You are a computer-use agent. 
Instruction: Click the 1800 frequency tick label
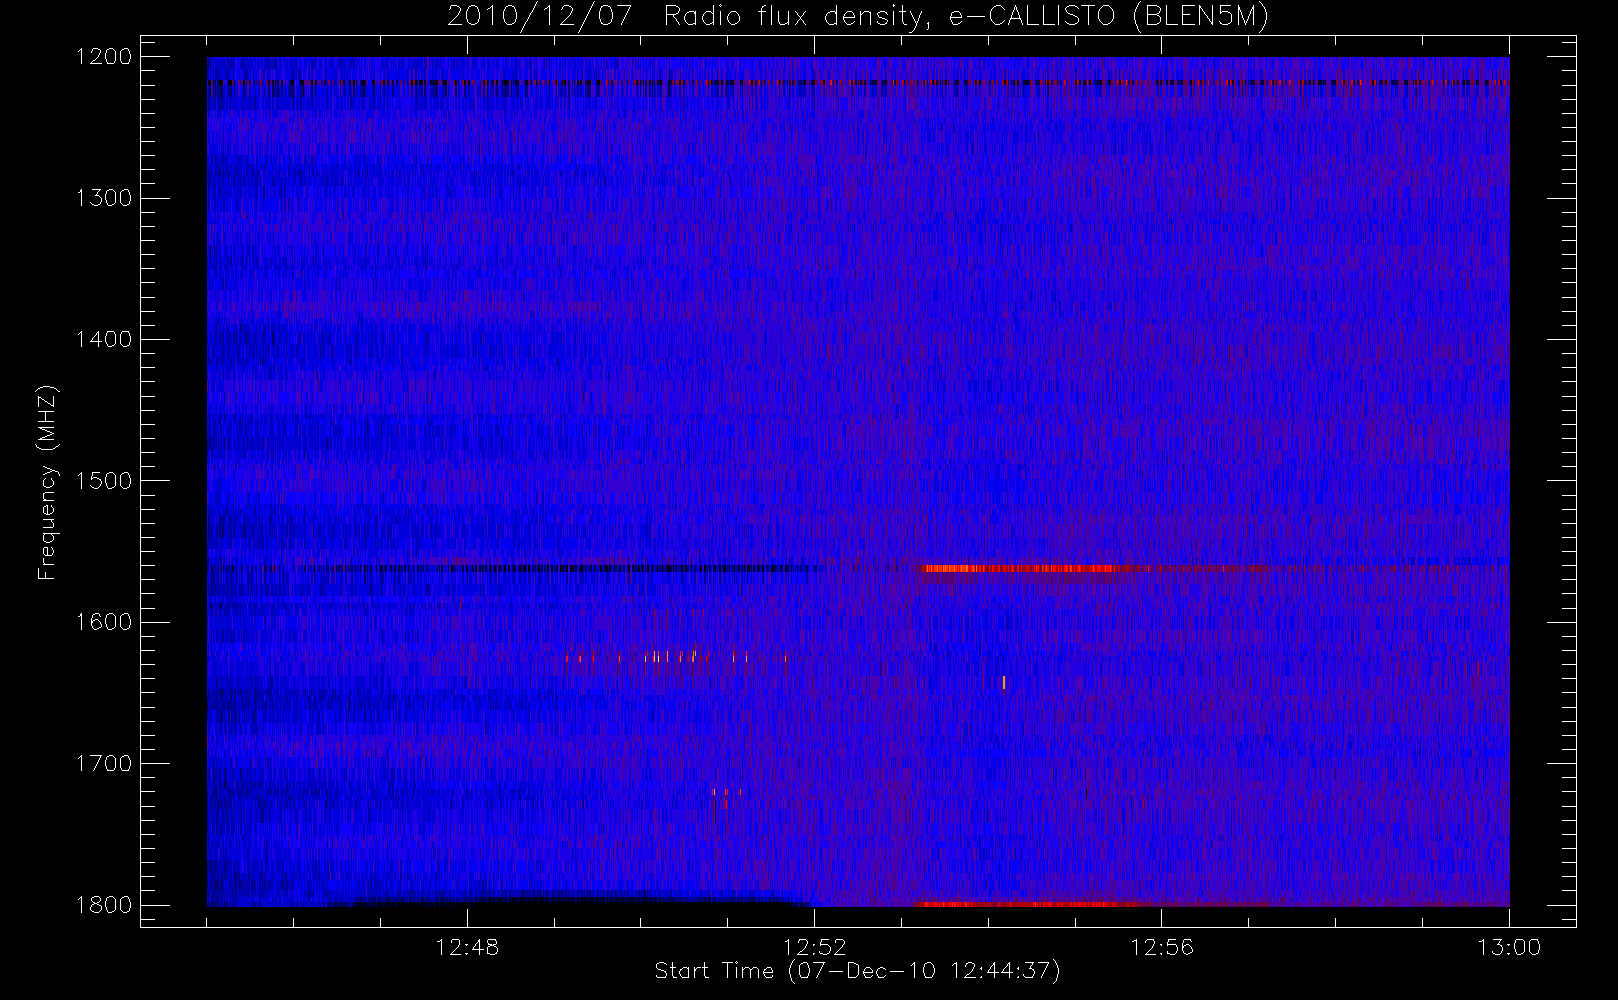[x=104, y=905]
